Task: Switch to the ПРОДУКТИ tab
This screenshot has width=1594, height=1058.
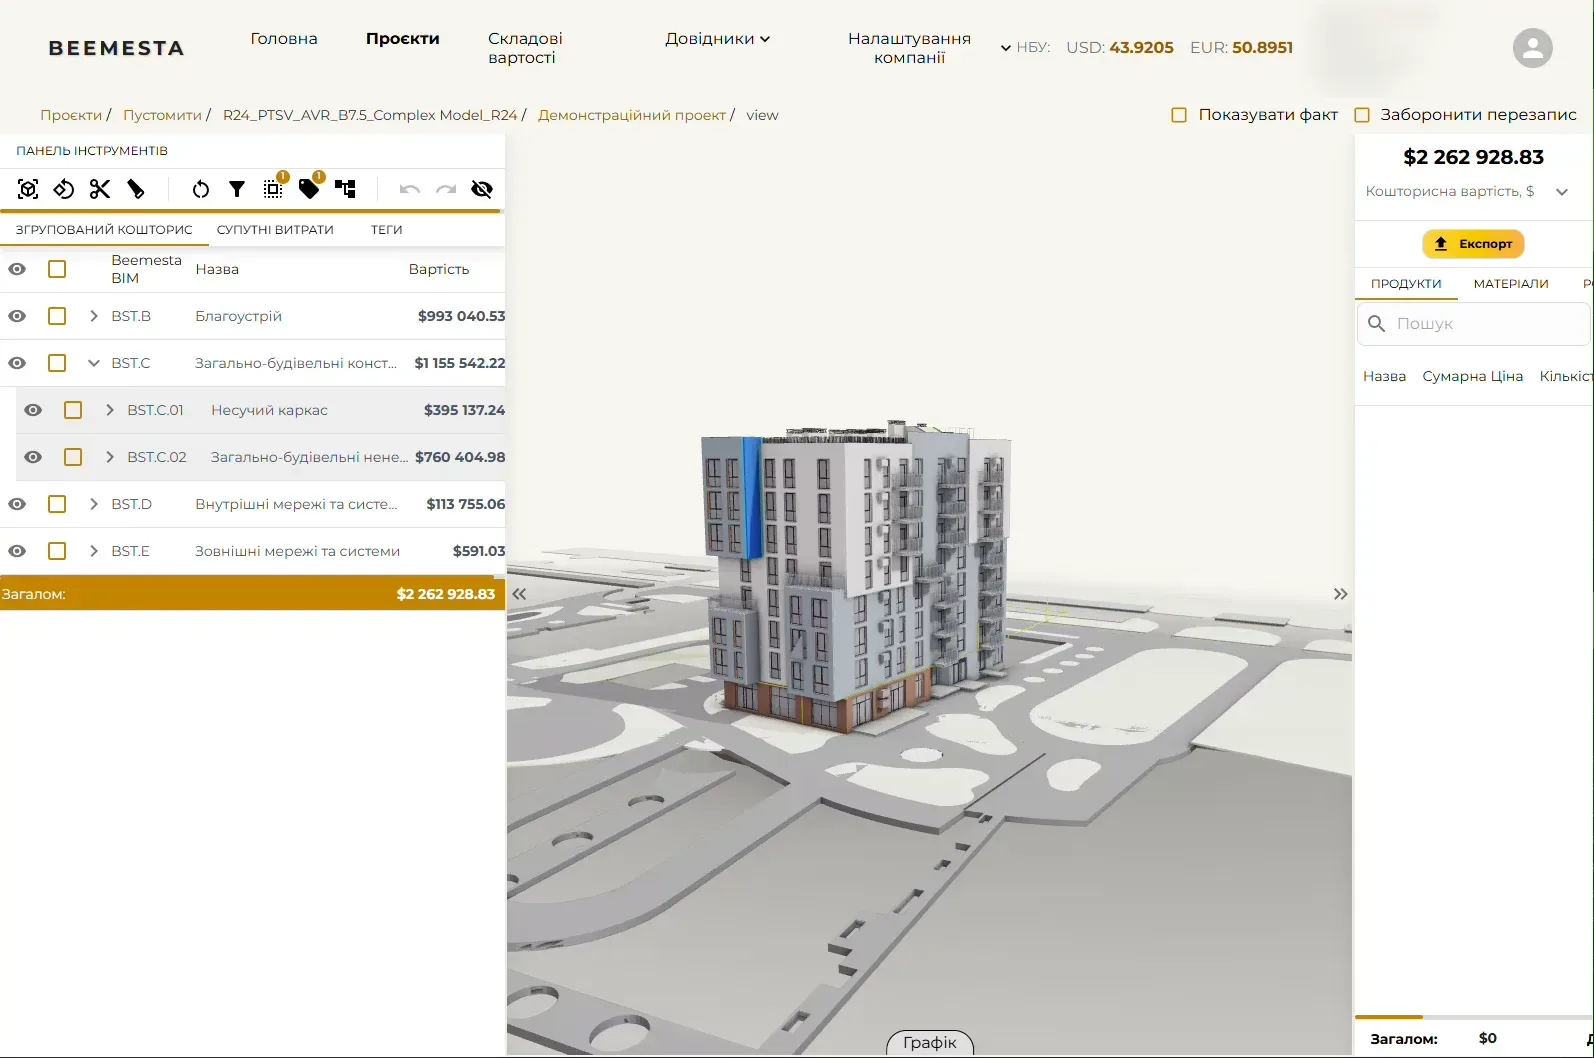Action: pyautogui.click(x=1406, y=284)
